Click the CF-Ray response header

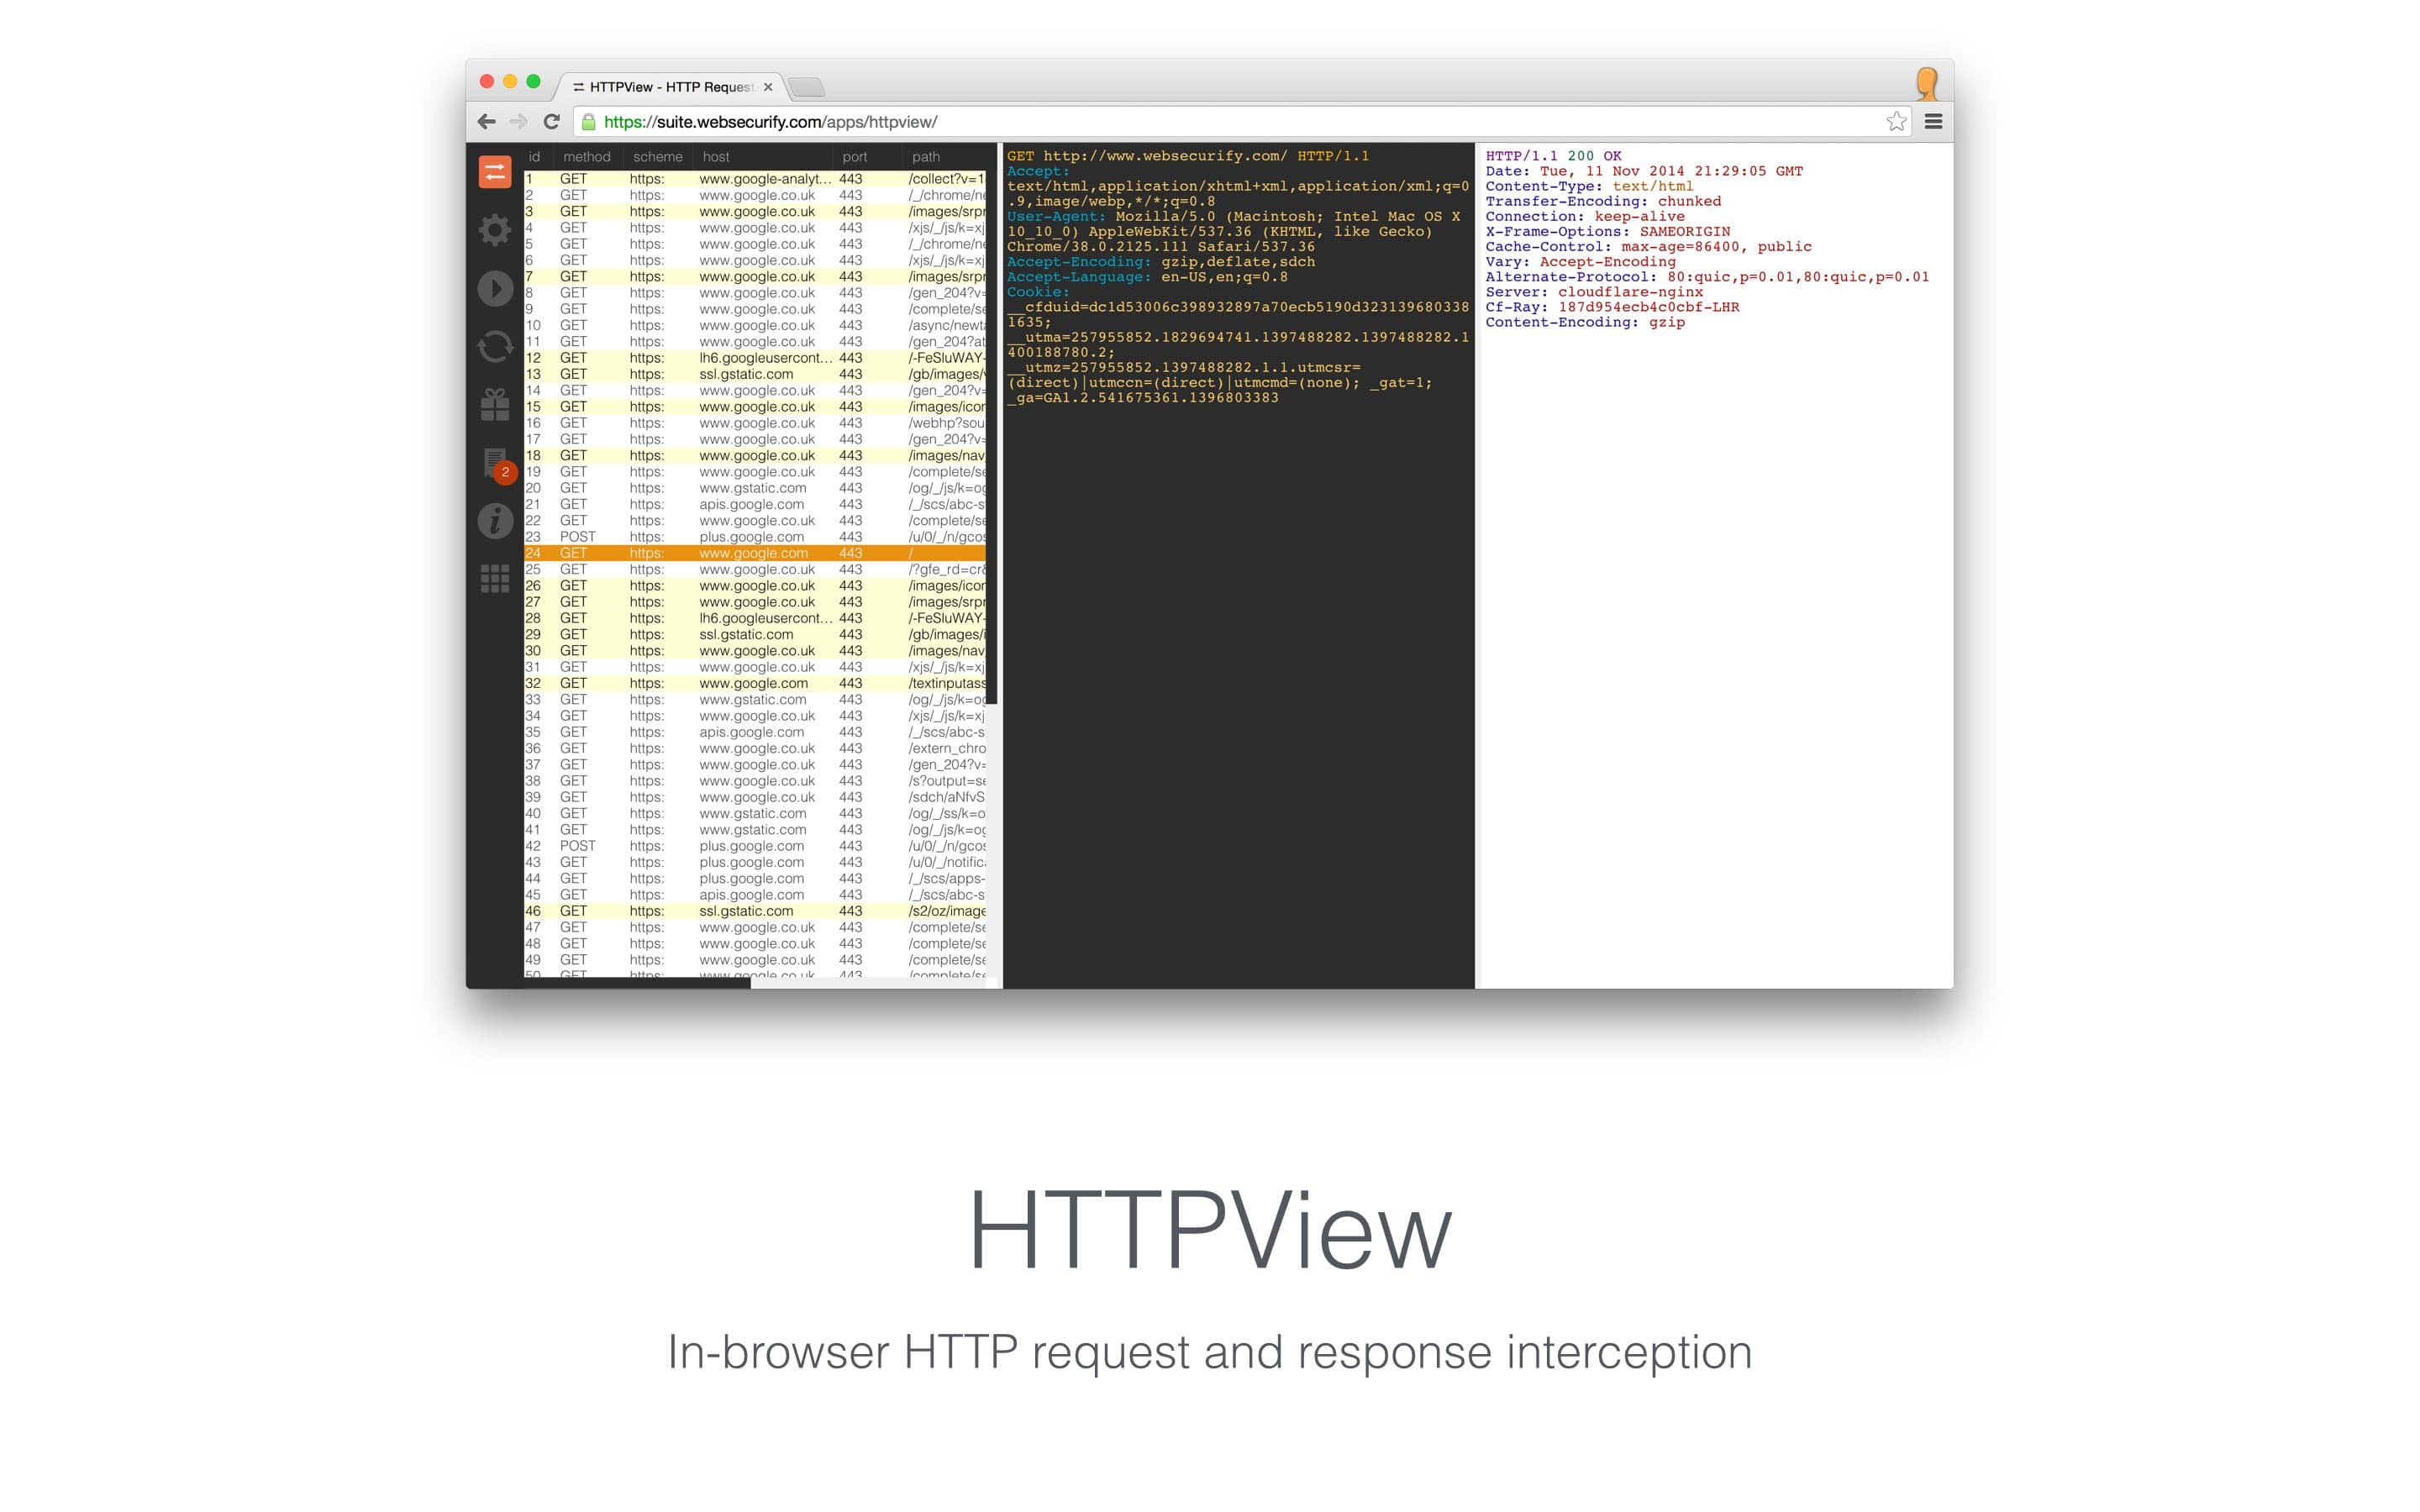pos(1612,307)
